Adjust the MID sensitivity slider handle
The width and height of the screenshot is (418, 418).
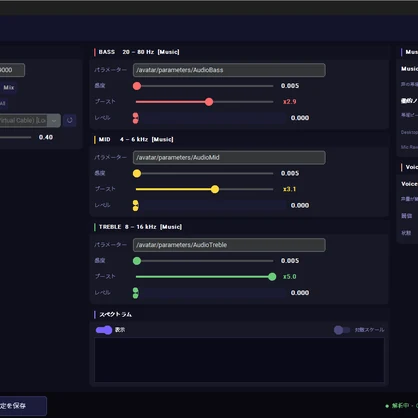point(137,173)
